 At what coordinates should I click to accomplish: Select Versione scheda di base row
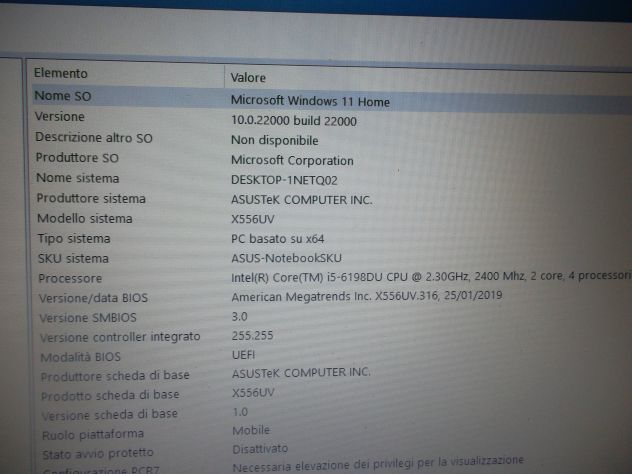(x=110, y=415)
